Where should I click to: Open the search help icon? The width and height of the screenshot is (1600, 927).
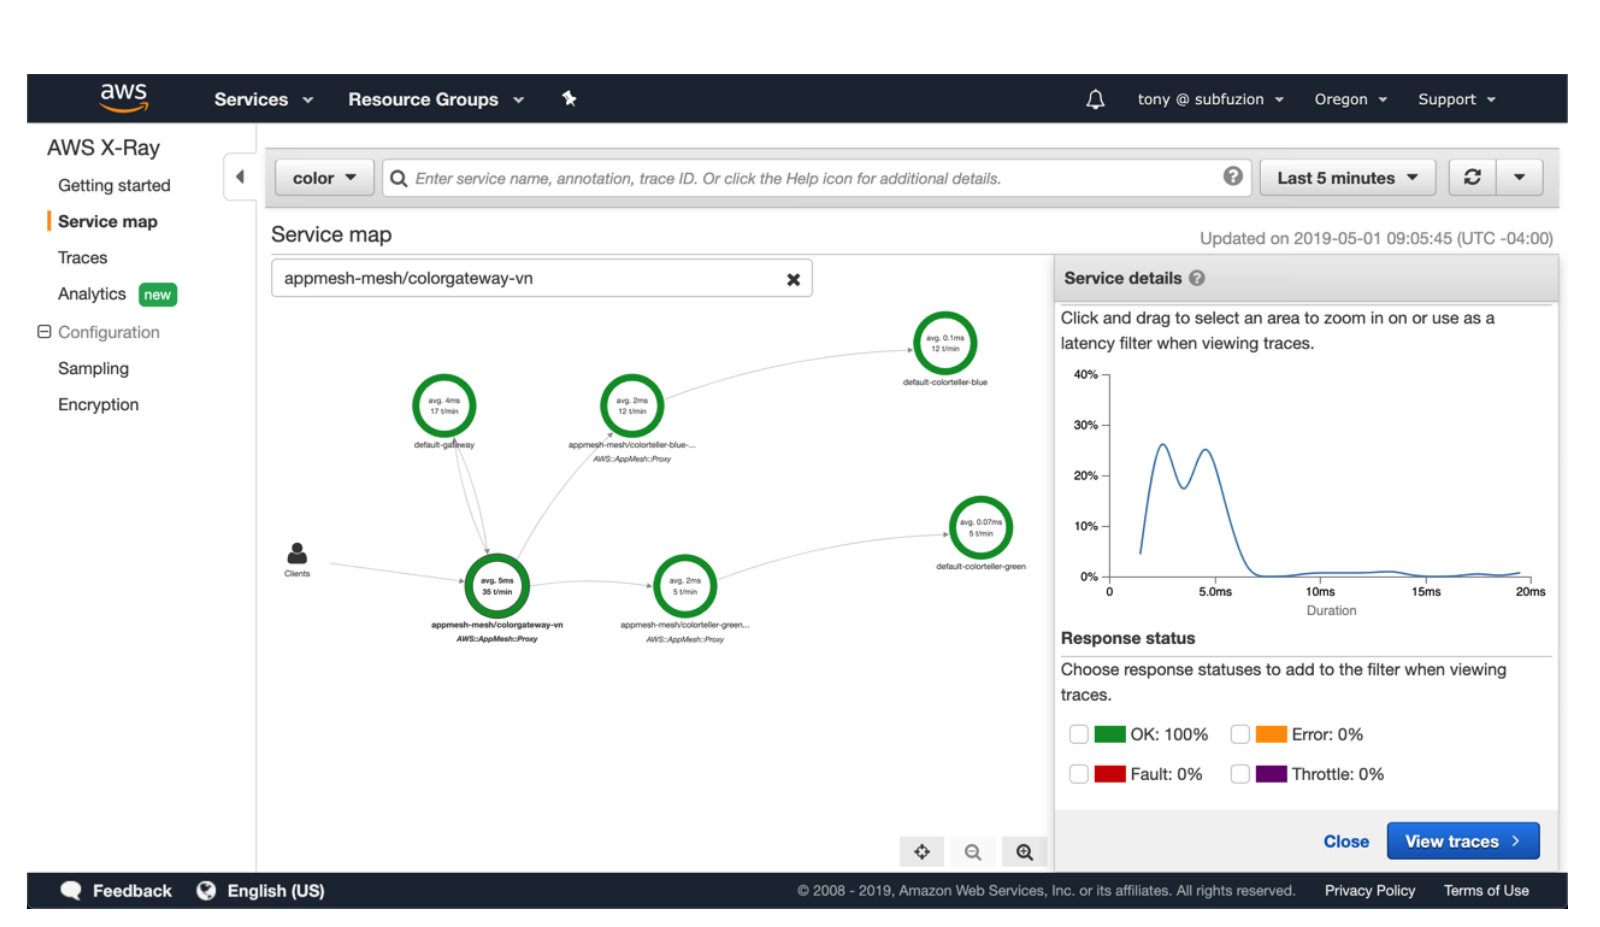(x=1233, y=176)
